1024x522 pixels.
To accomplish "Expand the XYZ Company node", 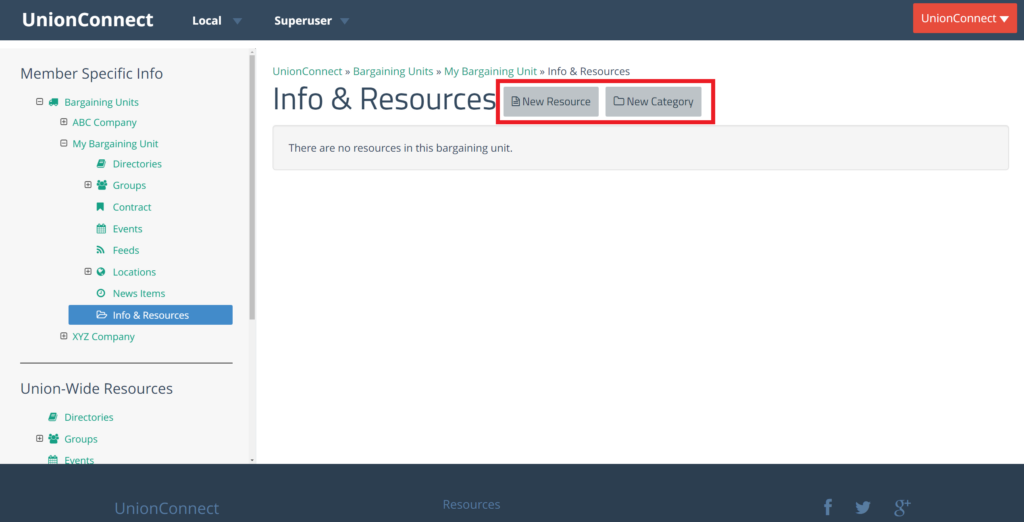I will [x=63, y=336].
